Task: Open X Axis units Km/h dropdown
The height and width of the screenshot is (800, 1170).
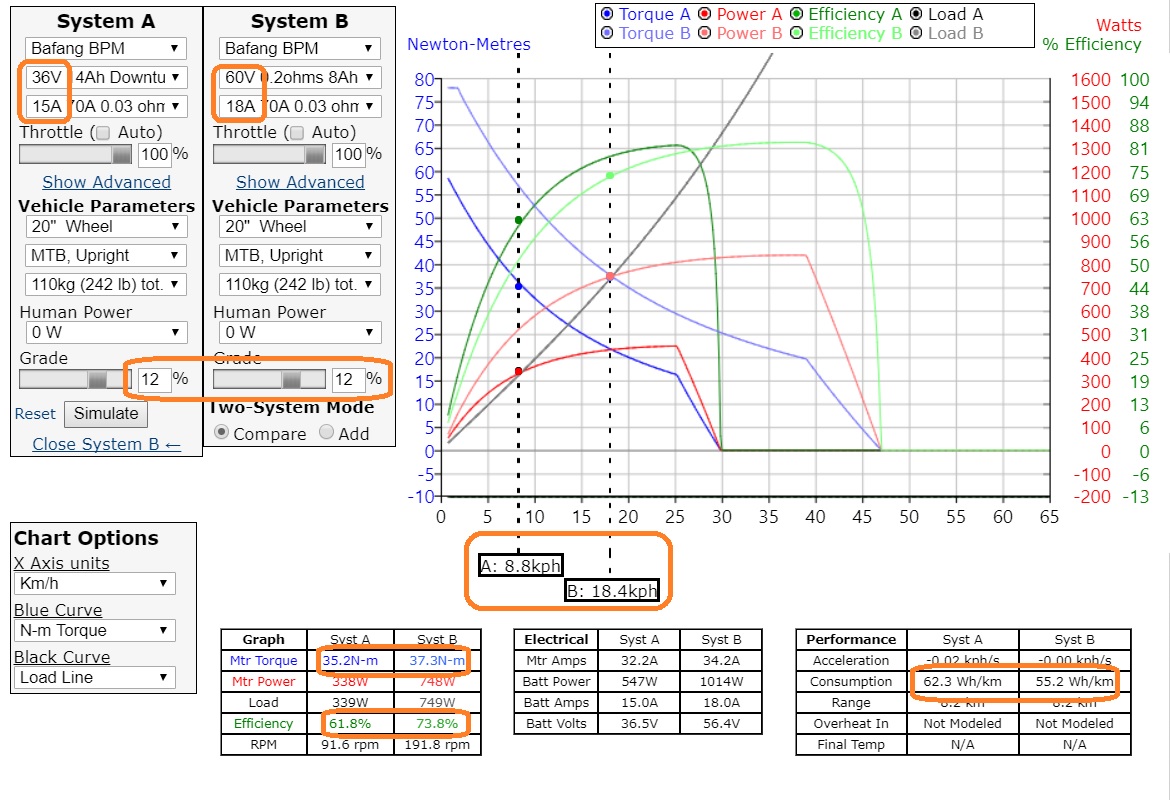Action: (x=94, y=584)
